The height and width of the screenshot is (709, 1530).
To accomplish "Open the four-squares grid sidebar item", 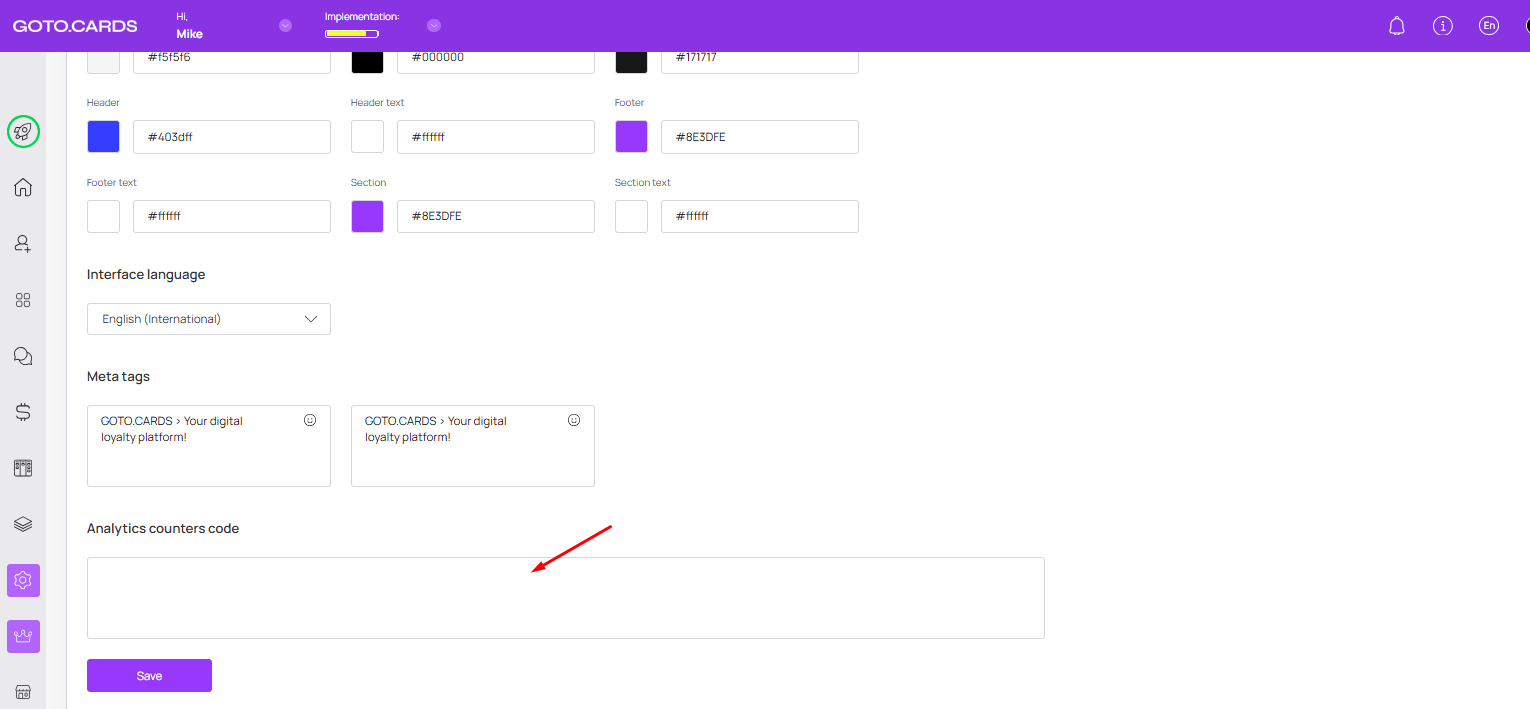I will (x=23, y=300).
